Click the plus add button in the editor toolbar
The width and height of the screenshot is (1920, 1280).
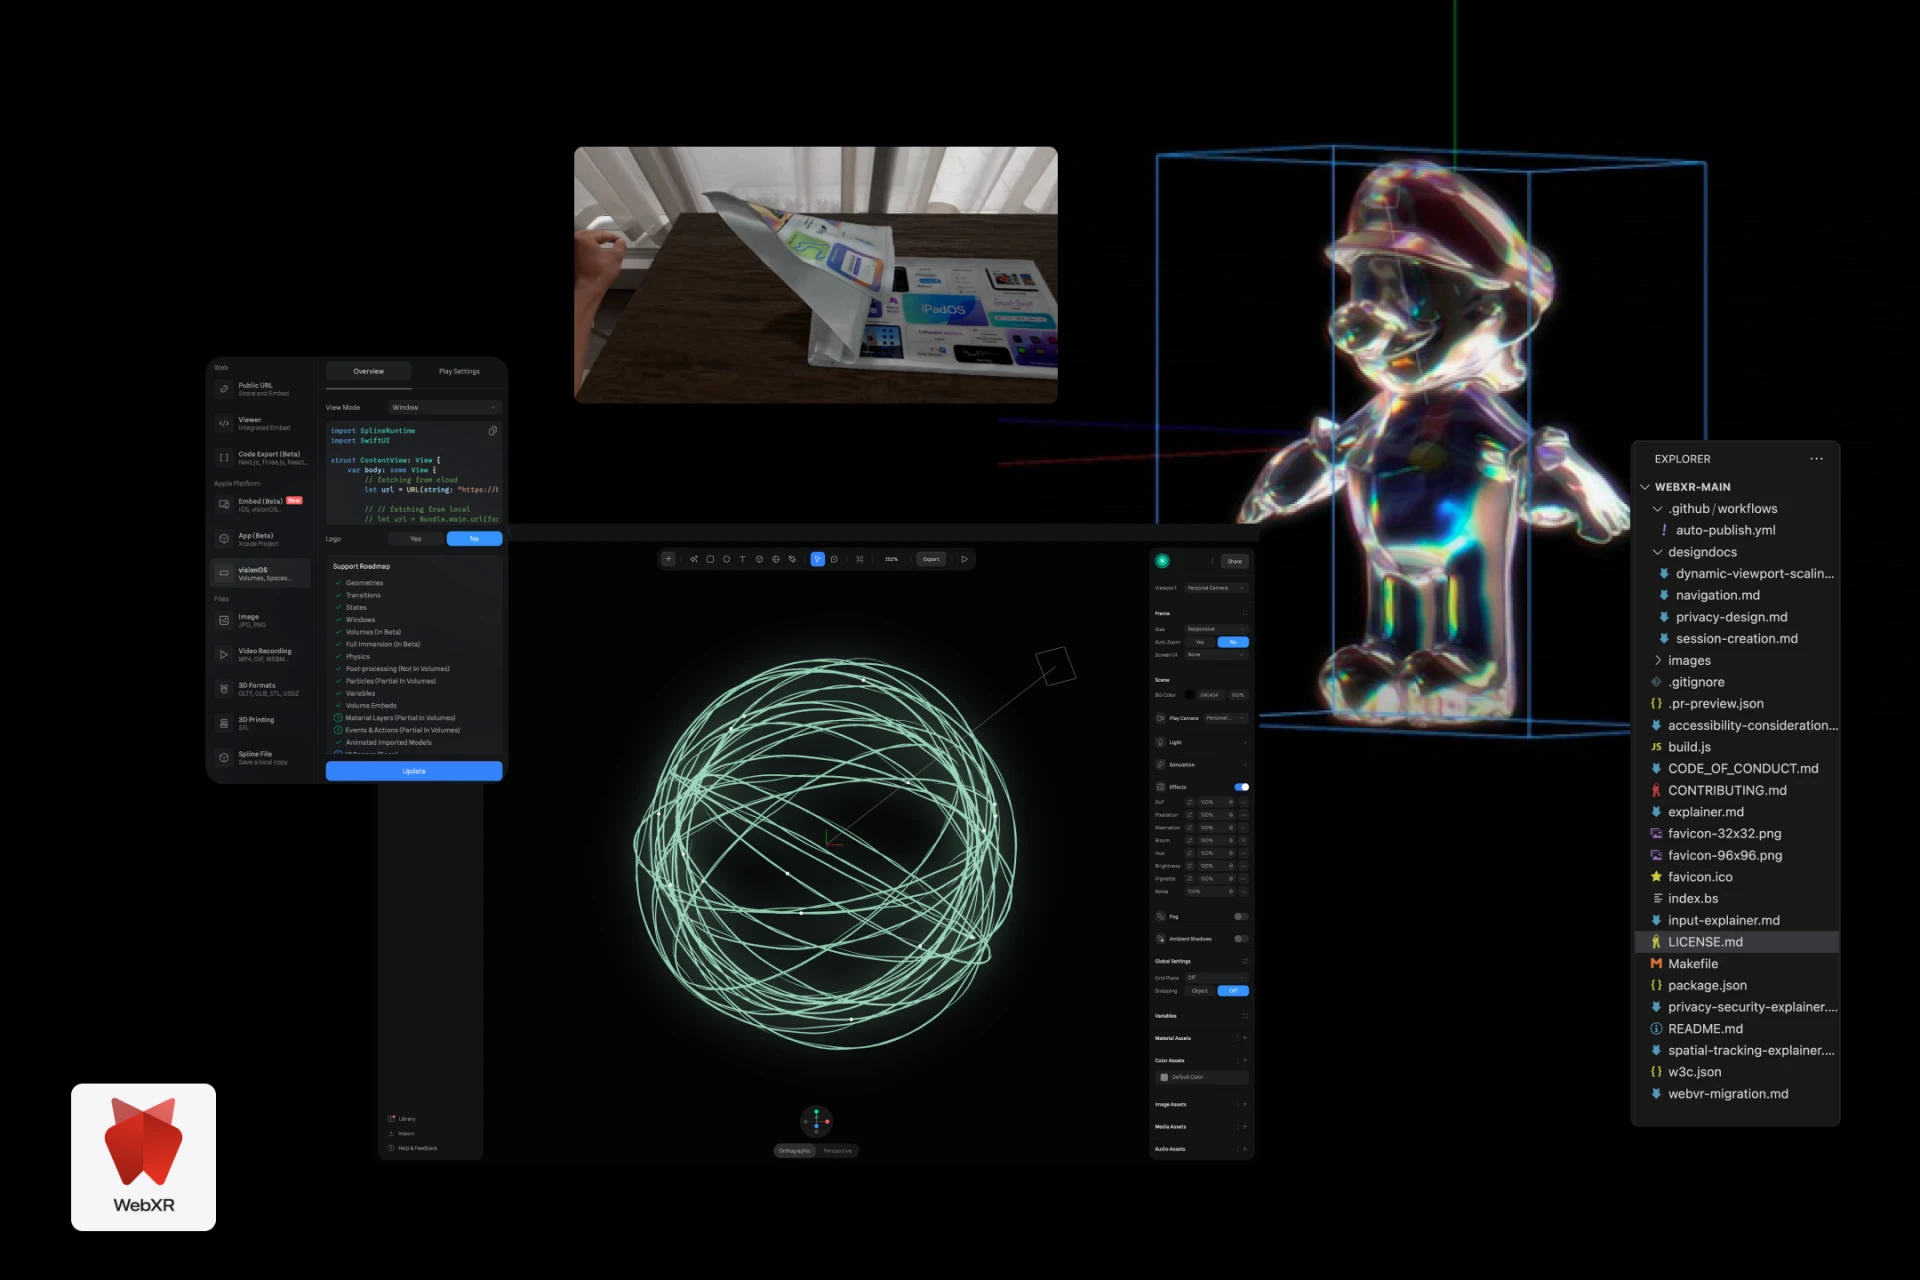tap(669, 559)
